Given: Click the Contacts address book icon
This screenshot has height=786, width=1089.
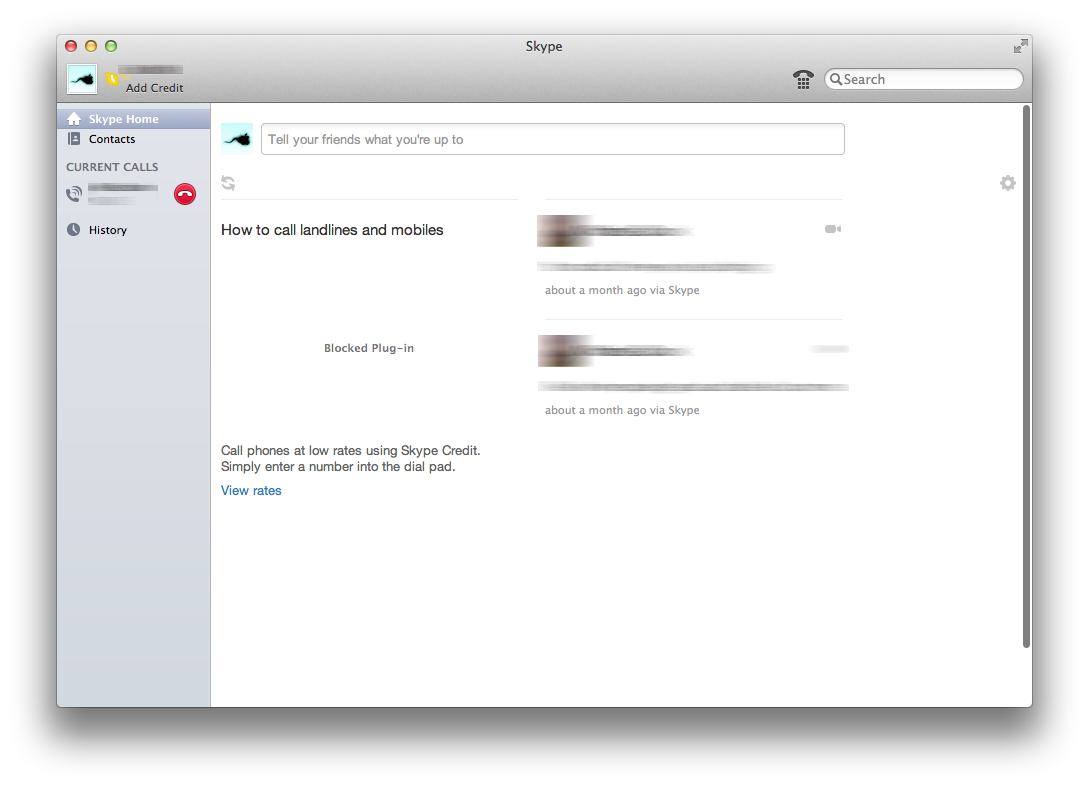Looking at the screenshot, I should click(x=74, y=139).
